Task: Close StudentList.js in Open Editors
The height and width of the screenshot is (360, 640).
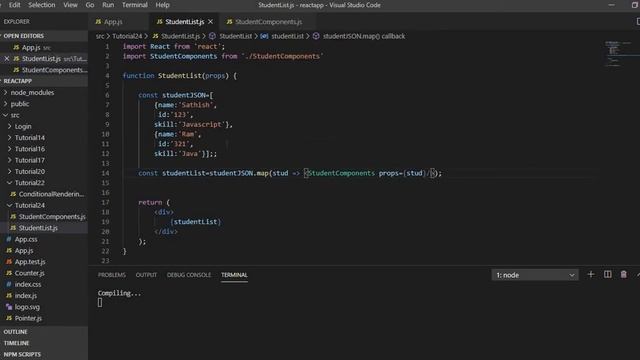Action: tap(7, 59)
